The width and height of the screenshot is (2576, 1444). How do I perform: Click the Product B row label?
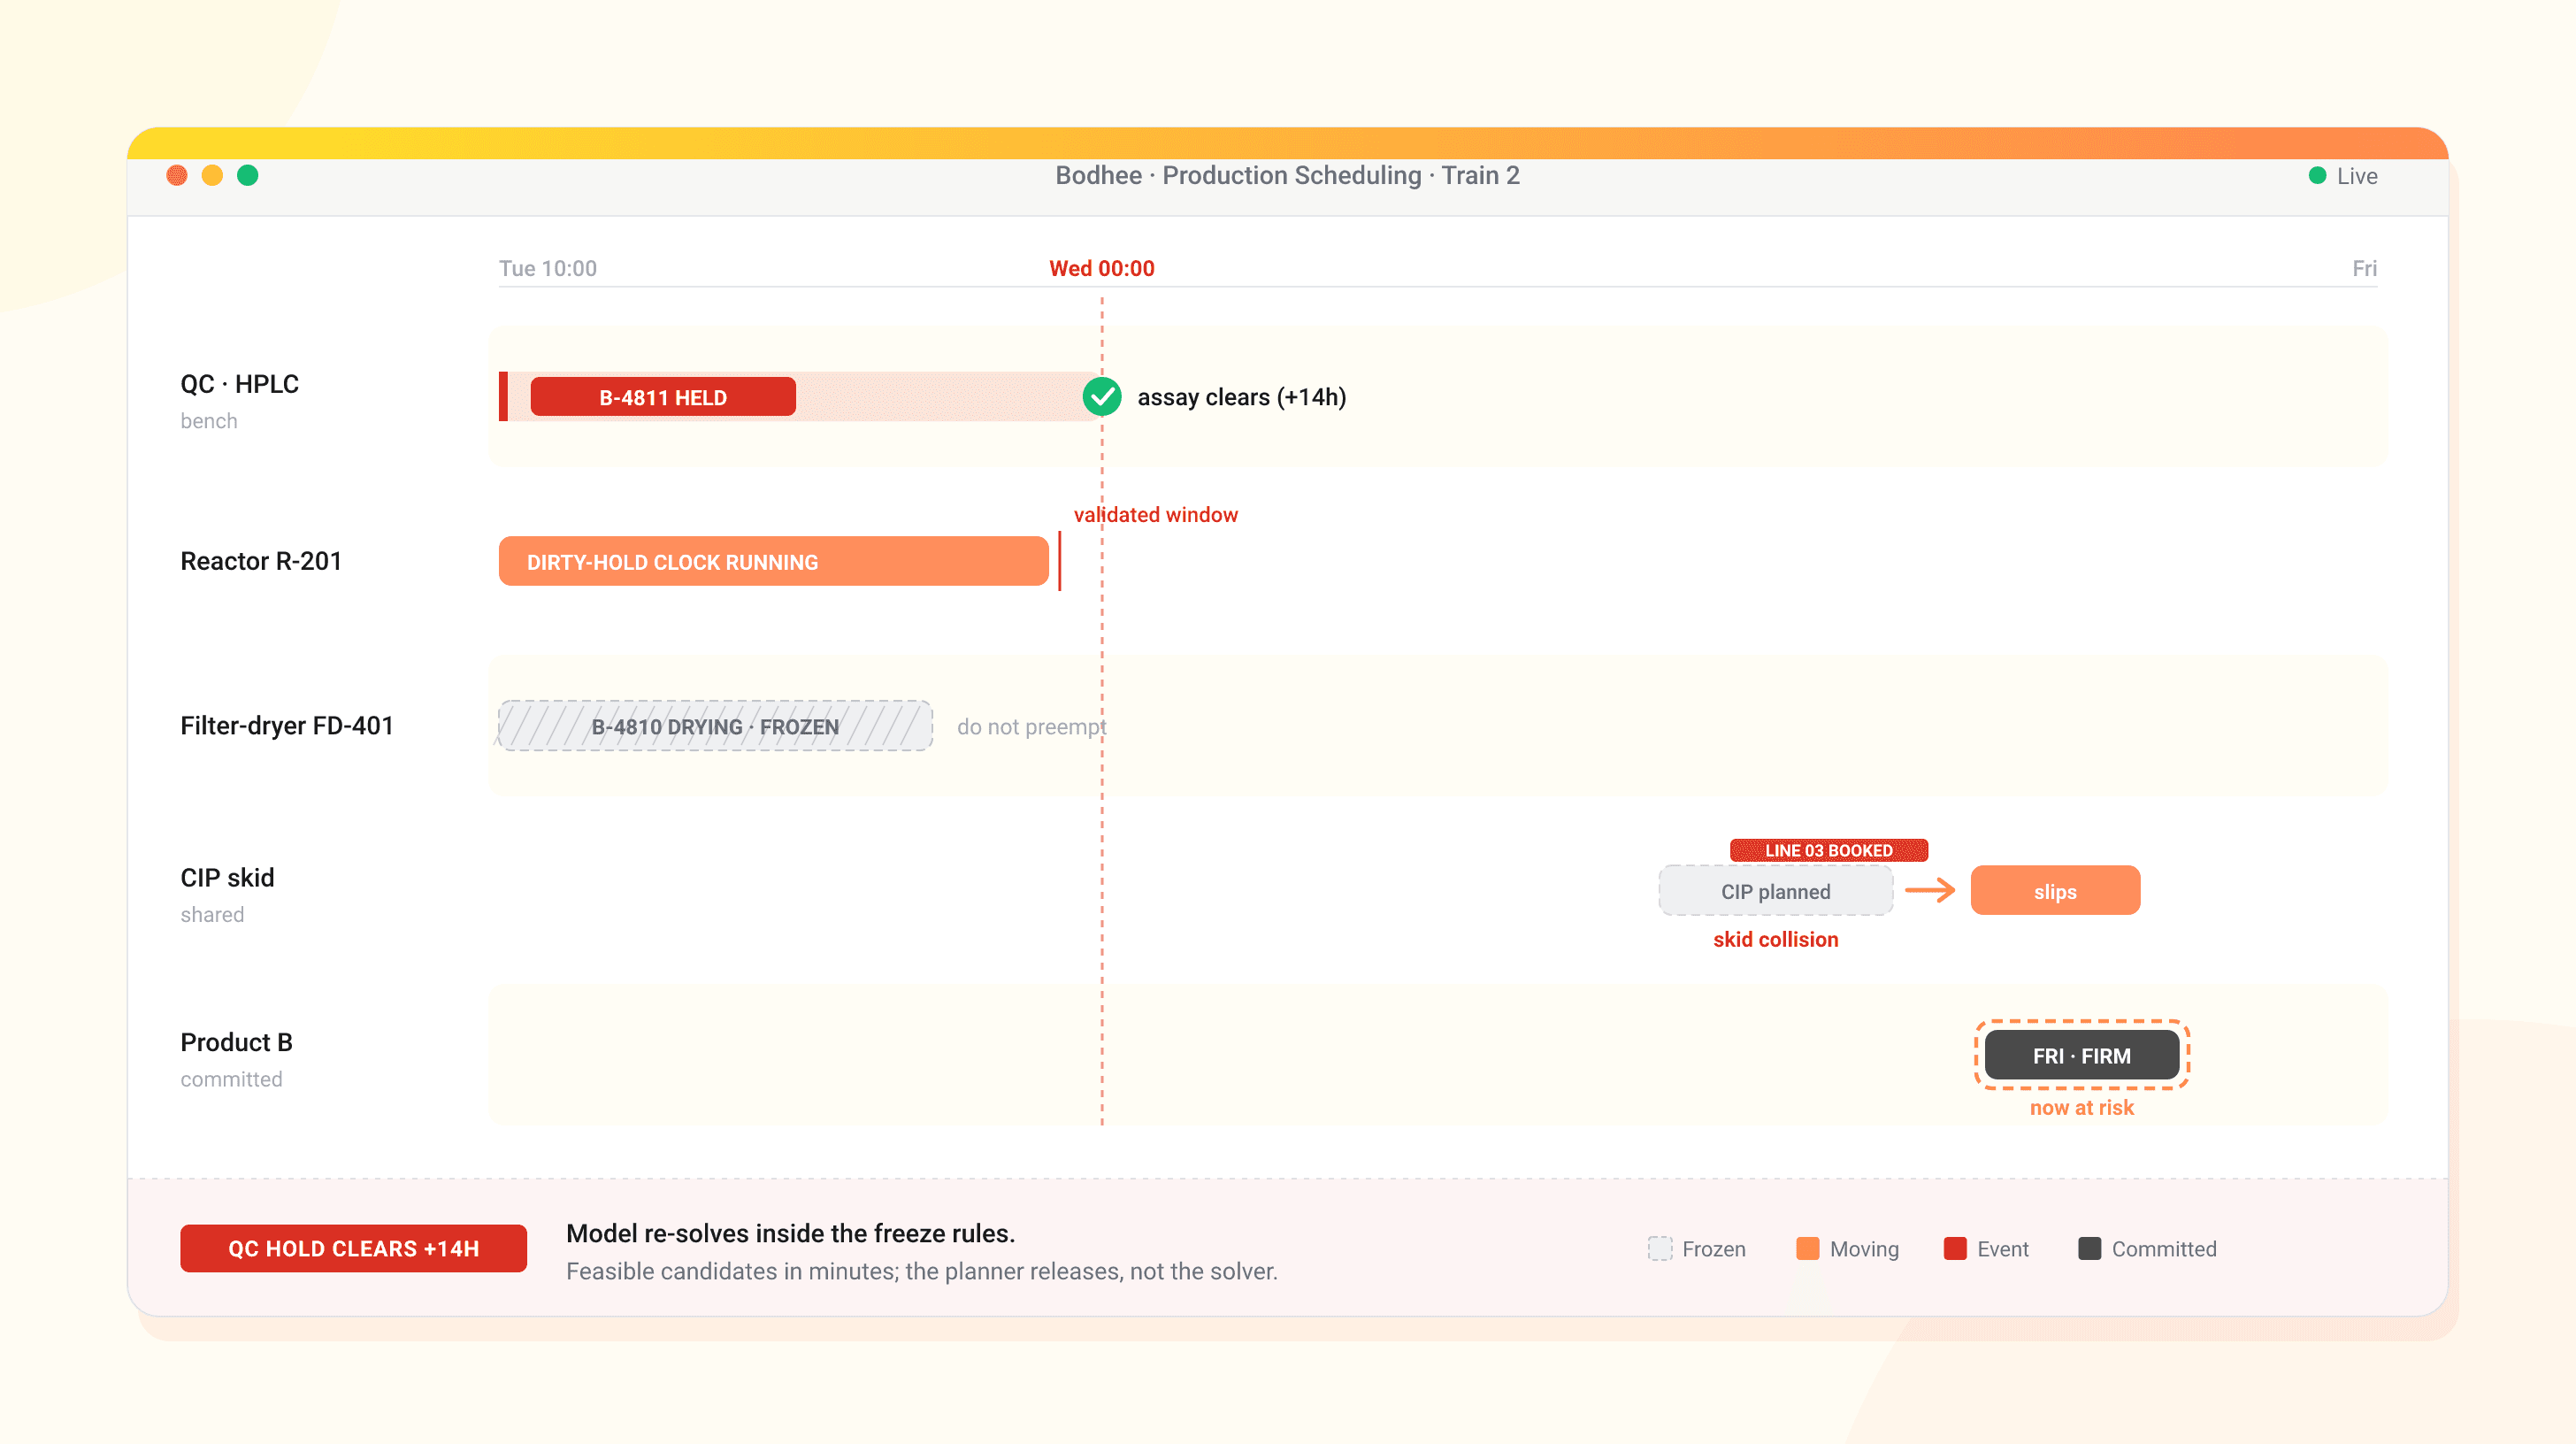(x=237, y=1042)
